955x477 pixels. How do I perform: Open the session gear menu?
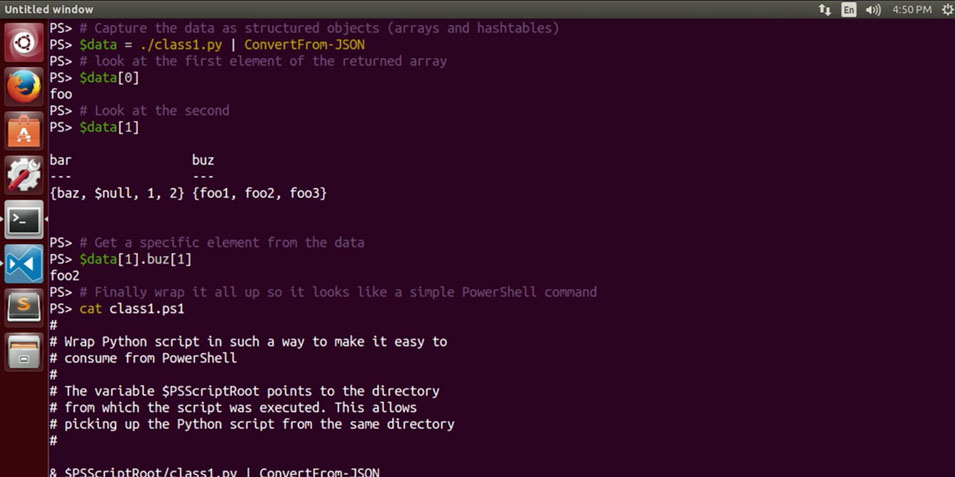click(948, 9)
